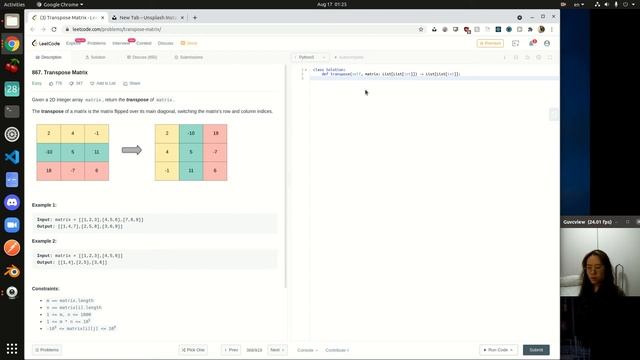Launch the Cherrytree app in the dock
Screen dimensions: 640x360
point(12,66)
